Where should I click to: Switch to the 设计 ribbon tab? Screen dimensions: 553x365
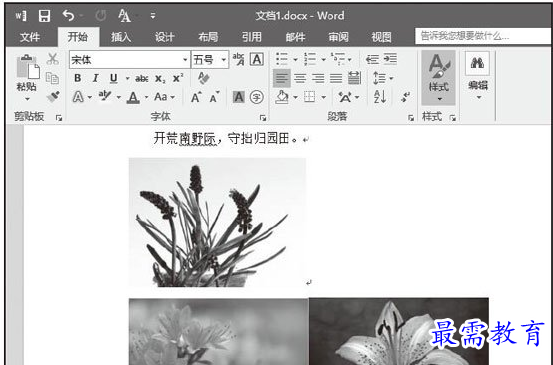[x=164, y=37]
